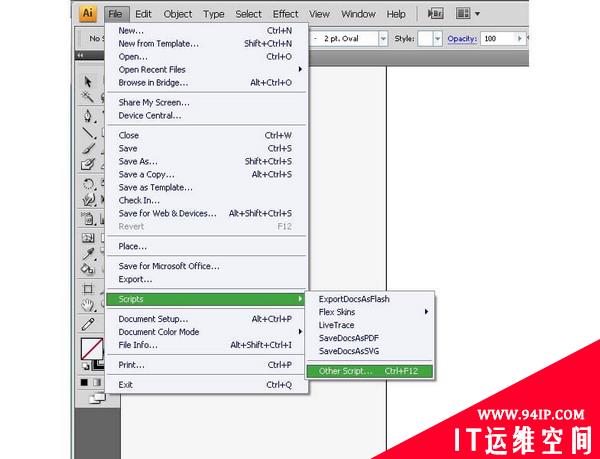600x459 pixels.
Task: Open the Arrange Documents dropdown arrow
Action: coord(478,14)
